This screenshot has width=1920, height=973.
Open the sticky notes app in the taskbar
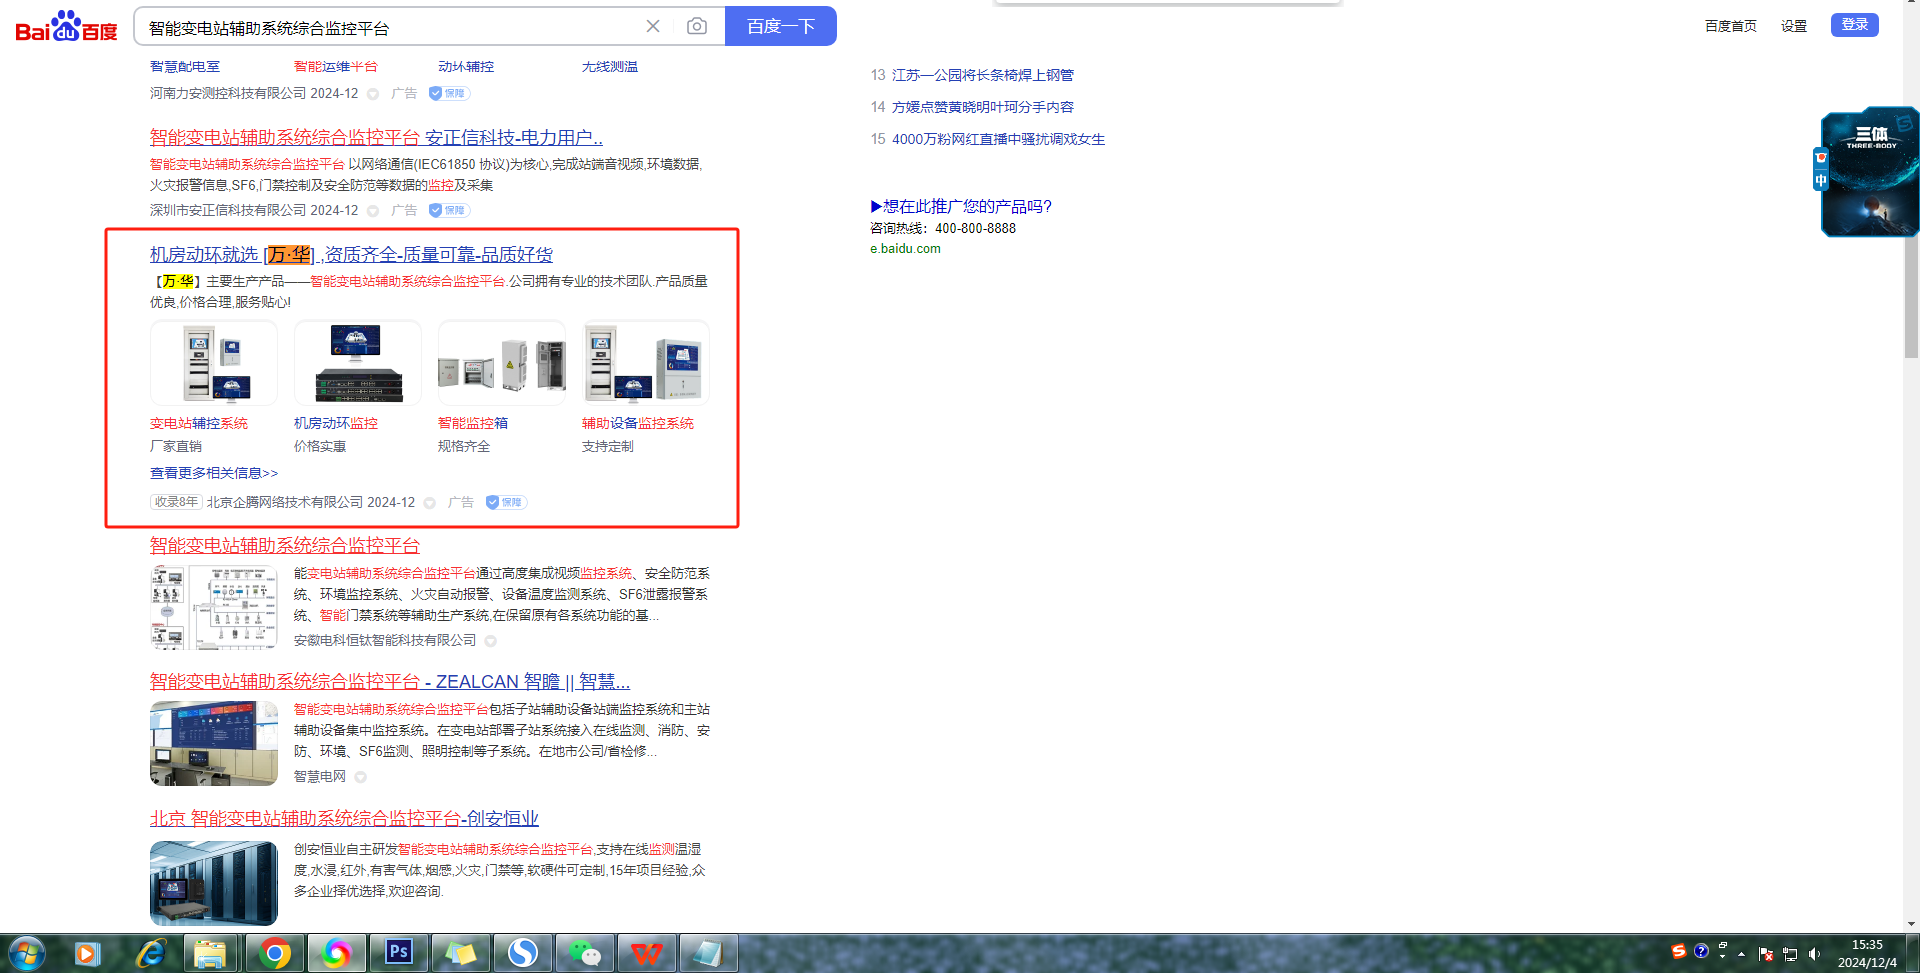click(x=460, y=954)
